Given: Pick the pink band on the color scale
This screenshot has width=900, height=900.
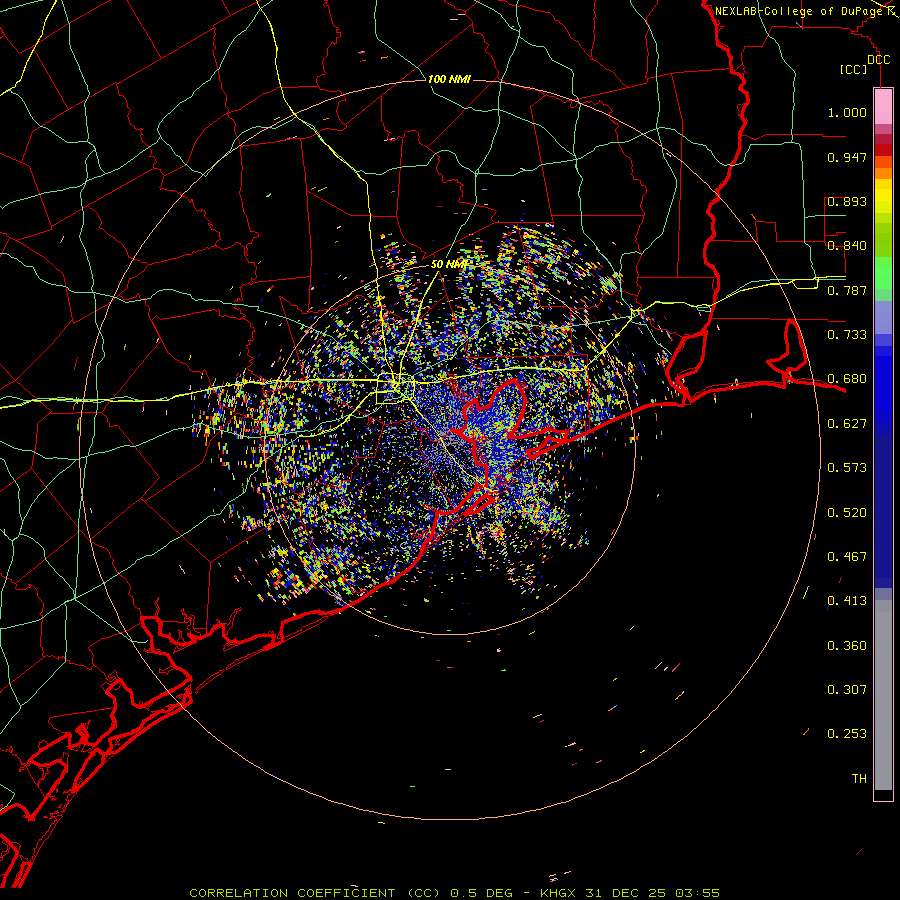Looking at the screenshot, I should tap(883, 107).
